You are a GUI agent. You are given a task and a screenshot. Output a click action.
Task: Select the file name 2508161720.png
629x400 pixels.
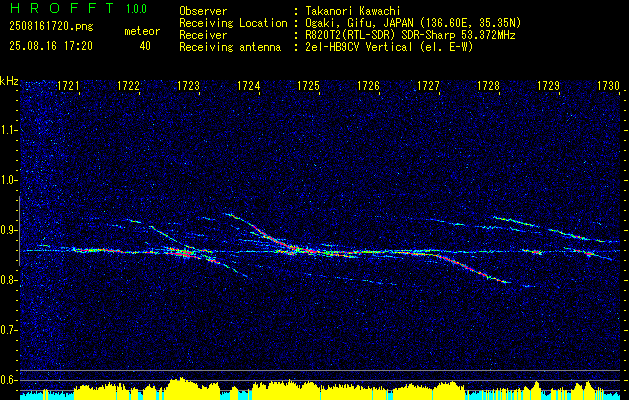(51, 27)
